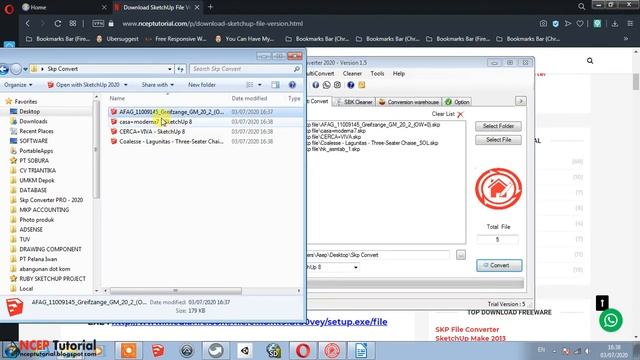
Task: Click the Convert button
Action: [499, 265]
